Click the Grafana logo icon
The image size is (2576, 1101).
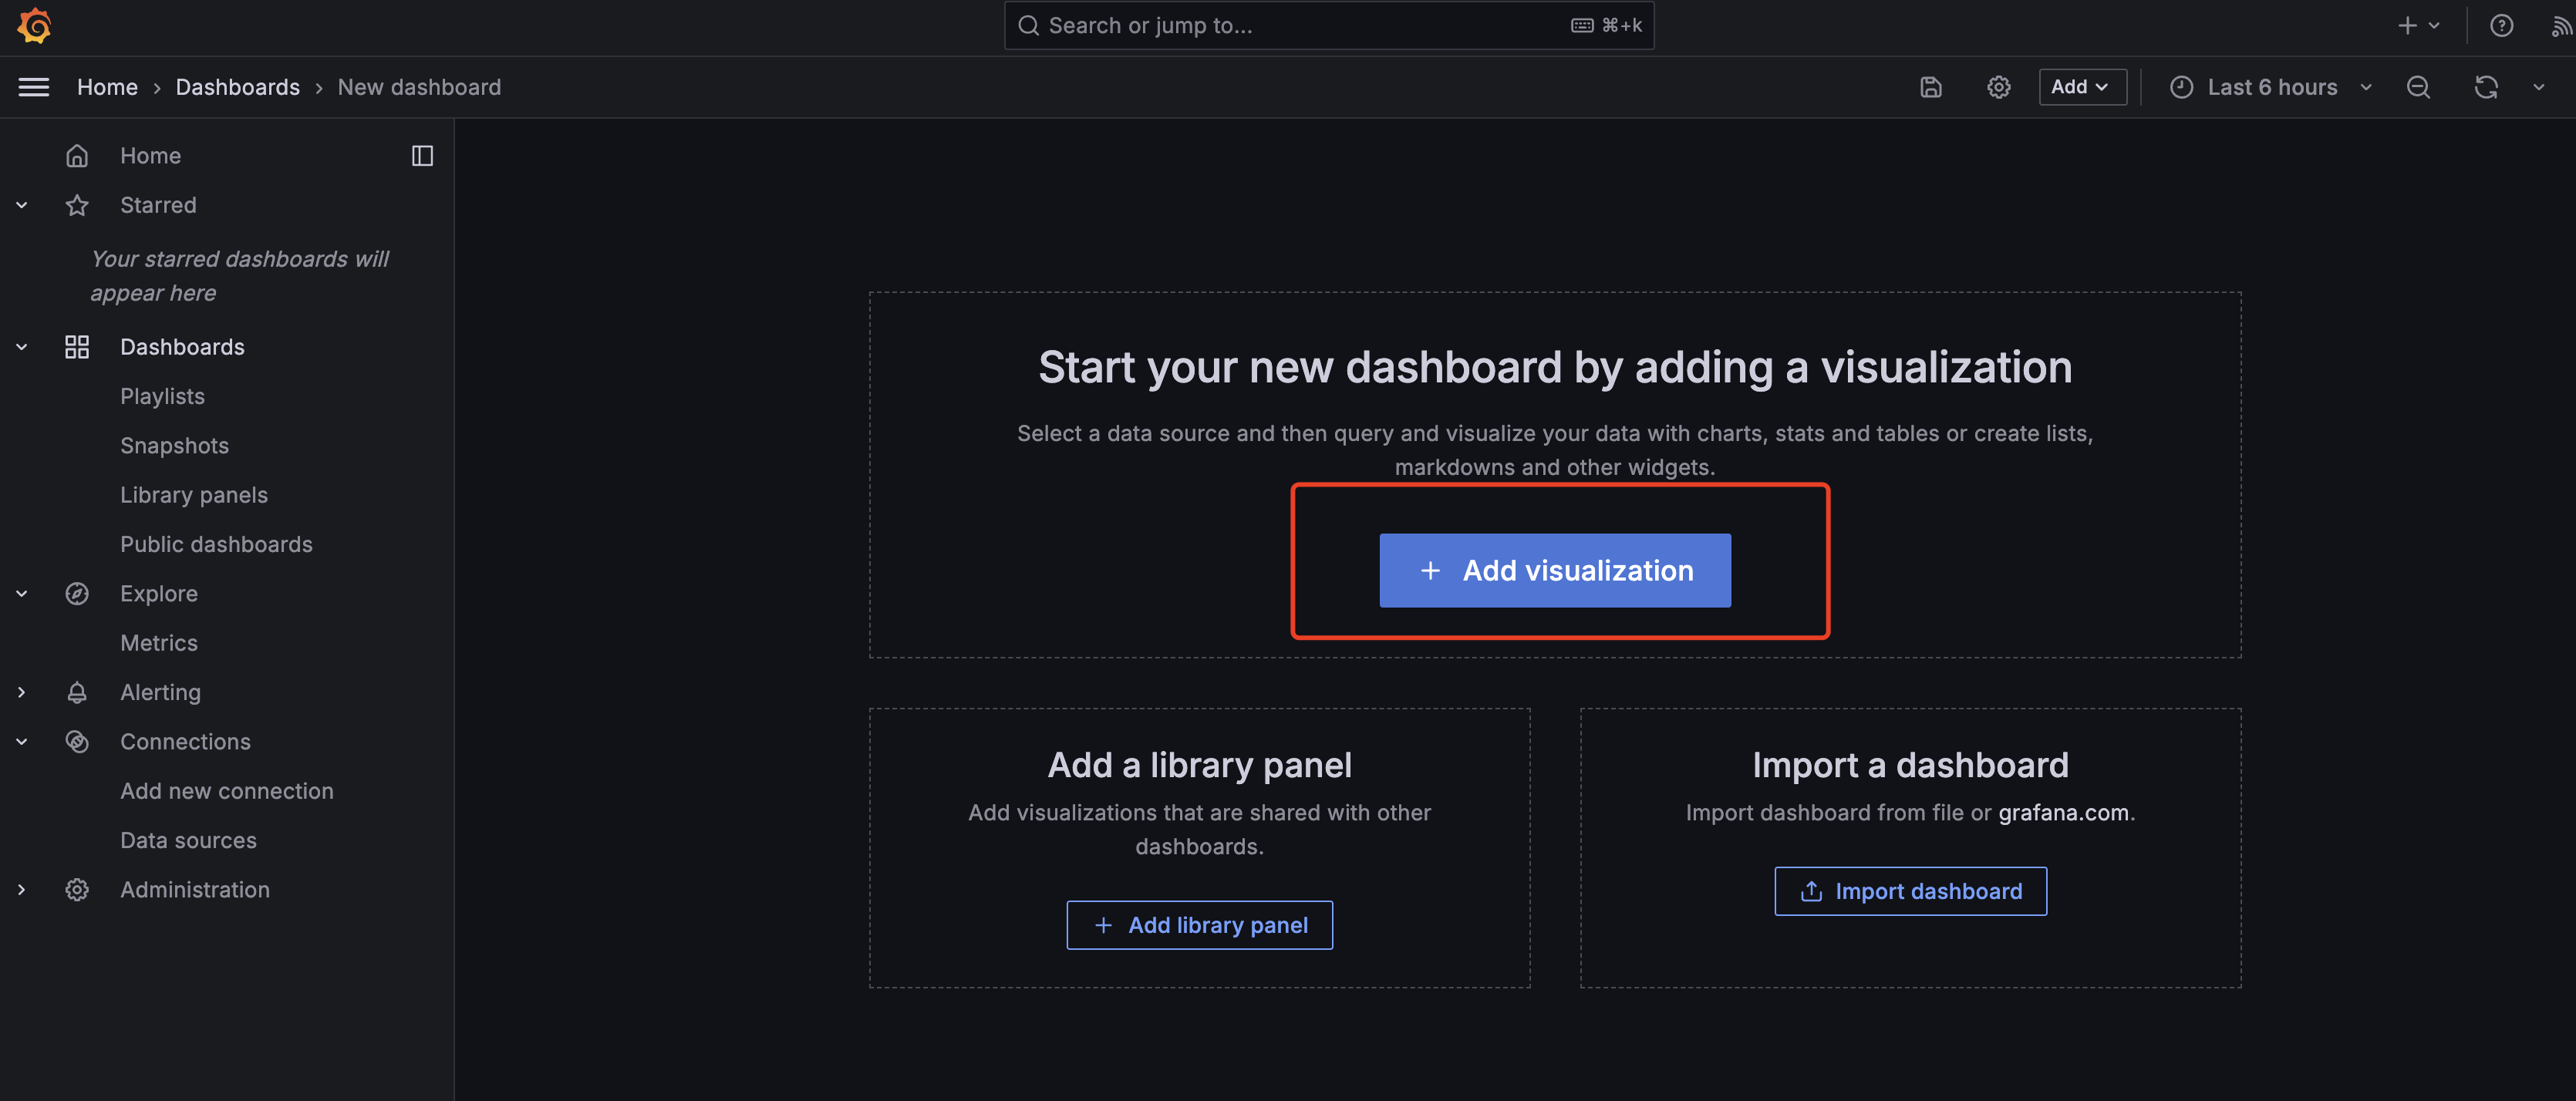(x=34, y=26)
